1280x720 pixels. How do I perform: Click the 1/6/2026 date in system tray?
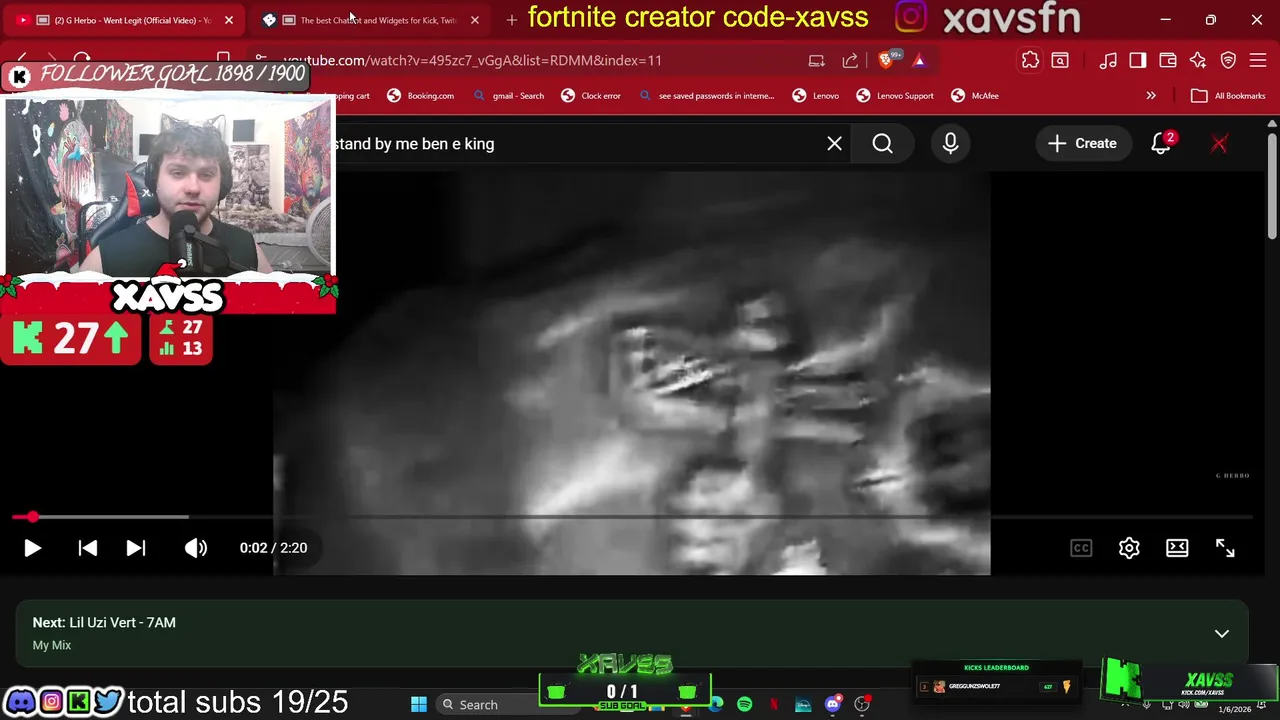pyautogui.click(x=1236, y=709)
